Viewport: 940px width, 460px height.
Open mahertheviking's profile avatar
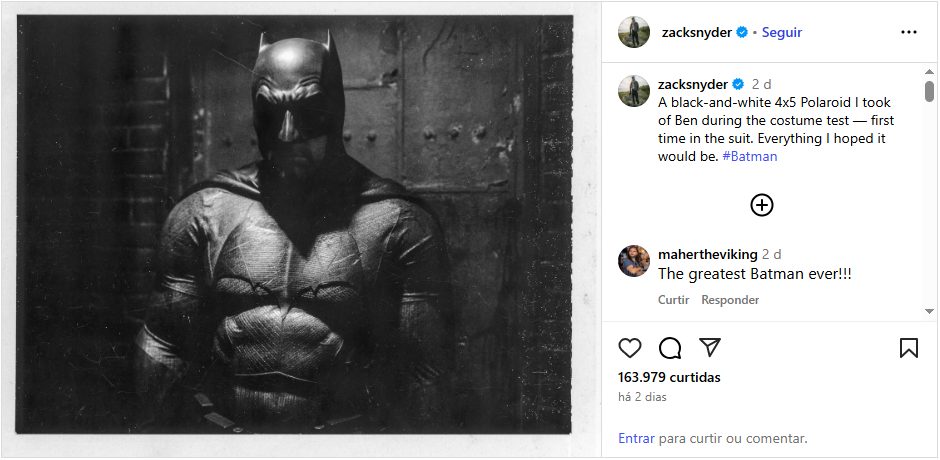click(635, 260)
